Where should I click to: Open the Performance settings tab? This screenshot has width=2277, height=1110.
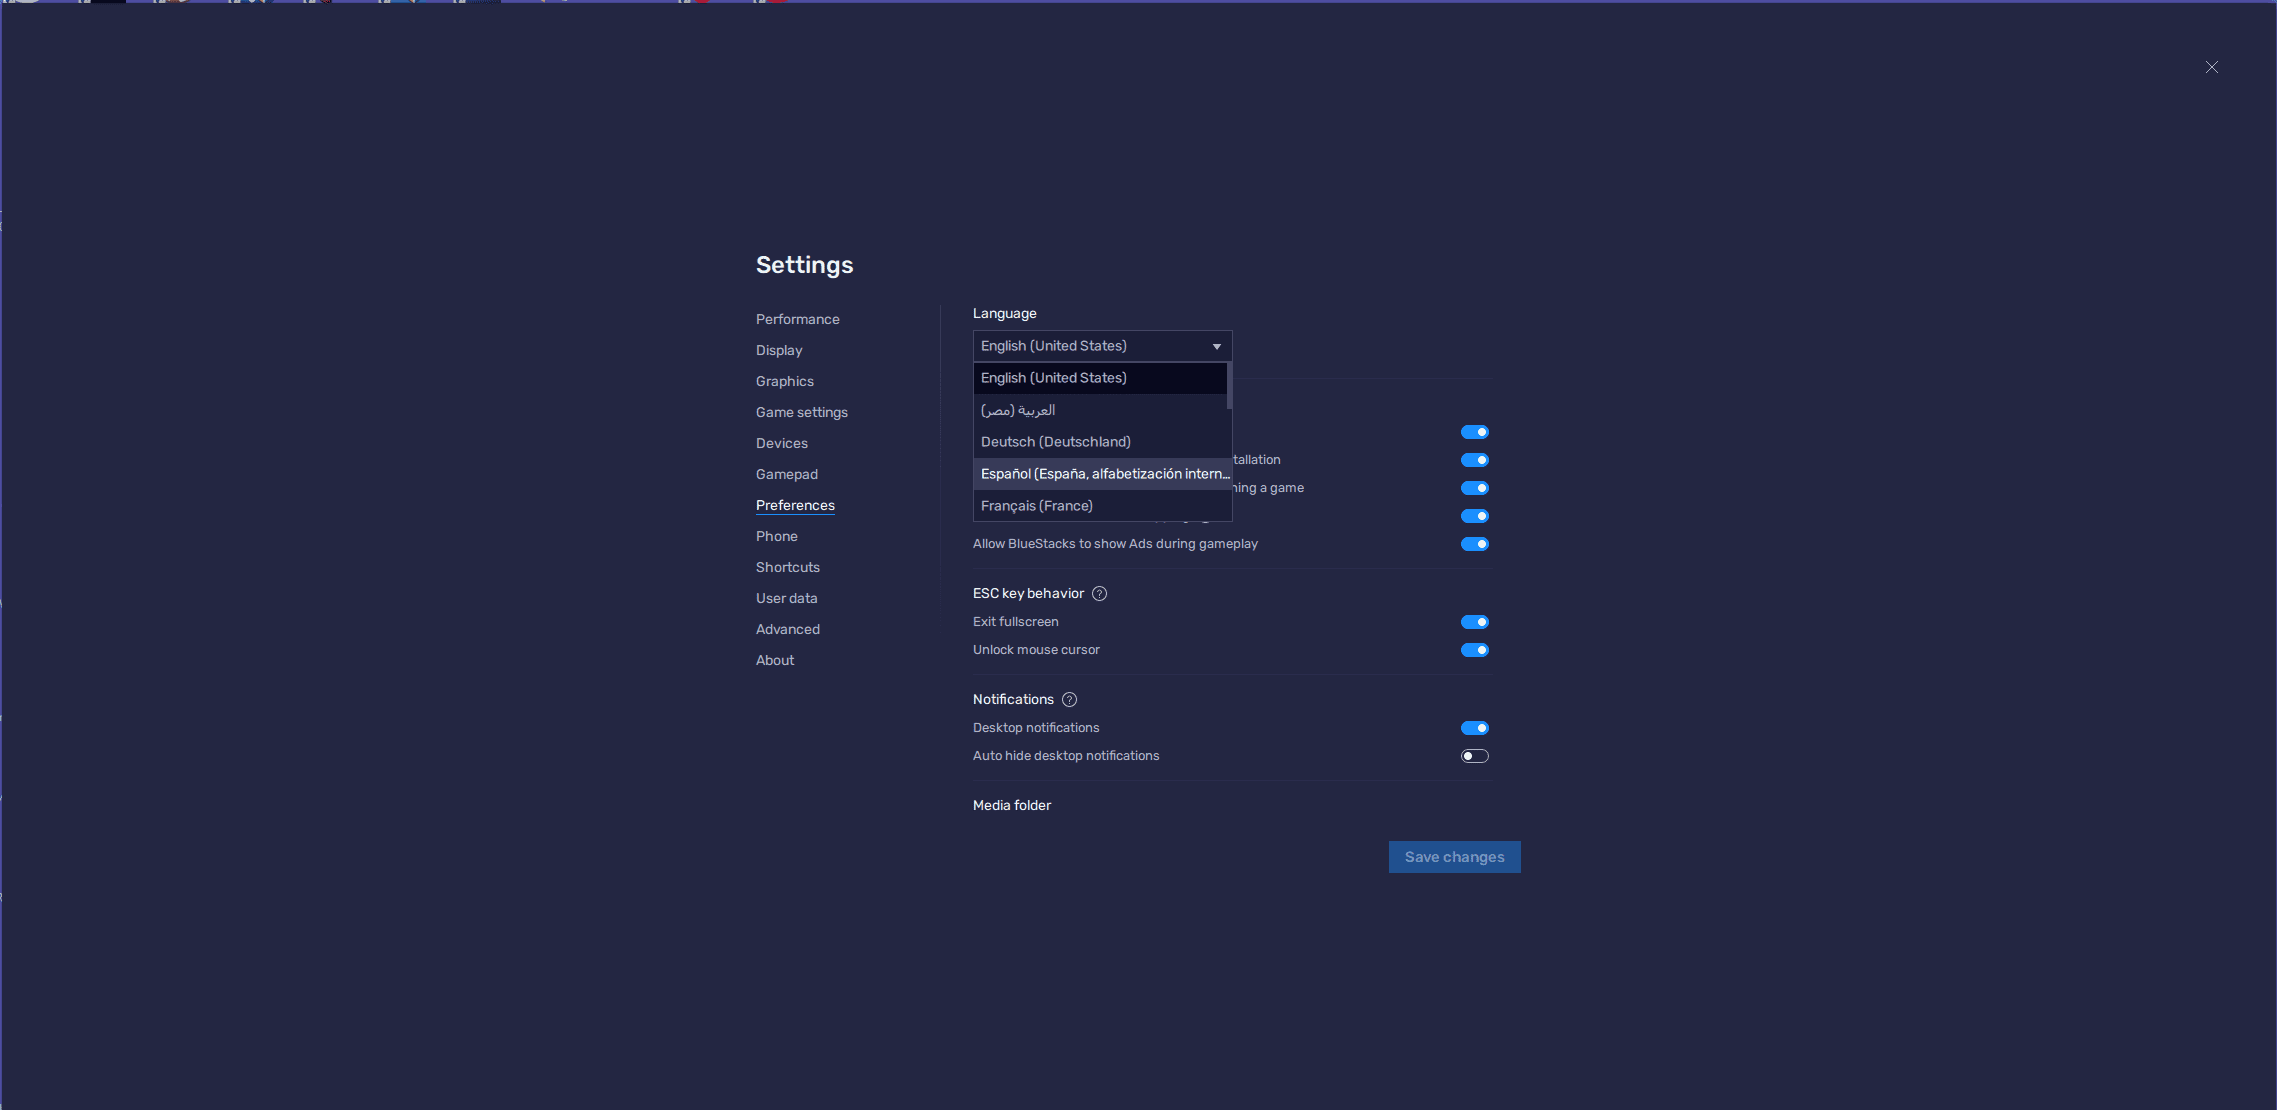coord(797,319)
